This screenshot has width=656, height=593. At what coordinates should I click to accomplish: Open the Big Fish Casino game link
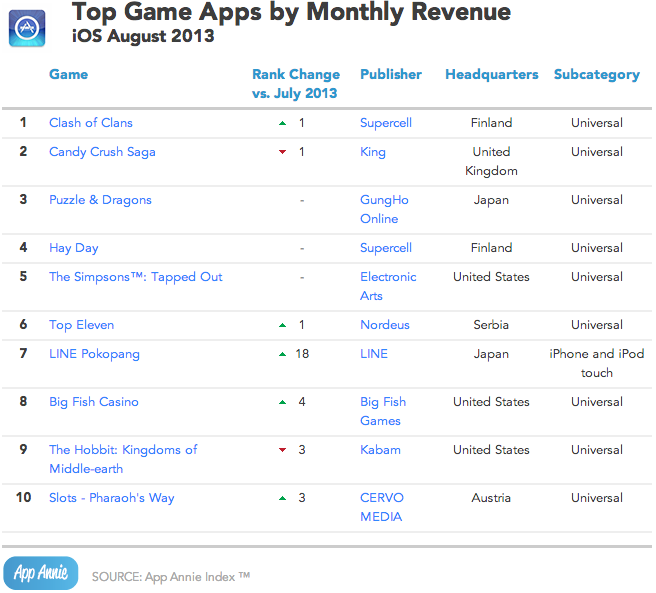94,402
